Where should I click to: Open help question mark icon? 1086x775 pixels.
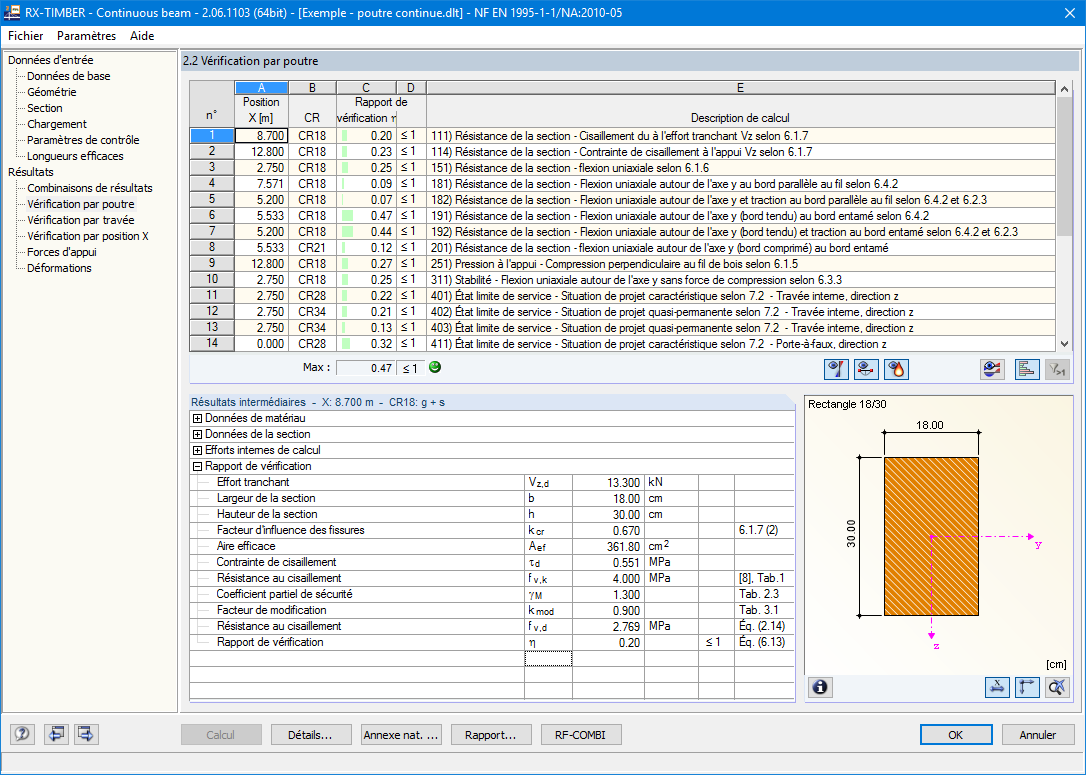pyautogui.click(x=22, y=734)
